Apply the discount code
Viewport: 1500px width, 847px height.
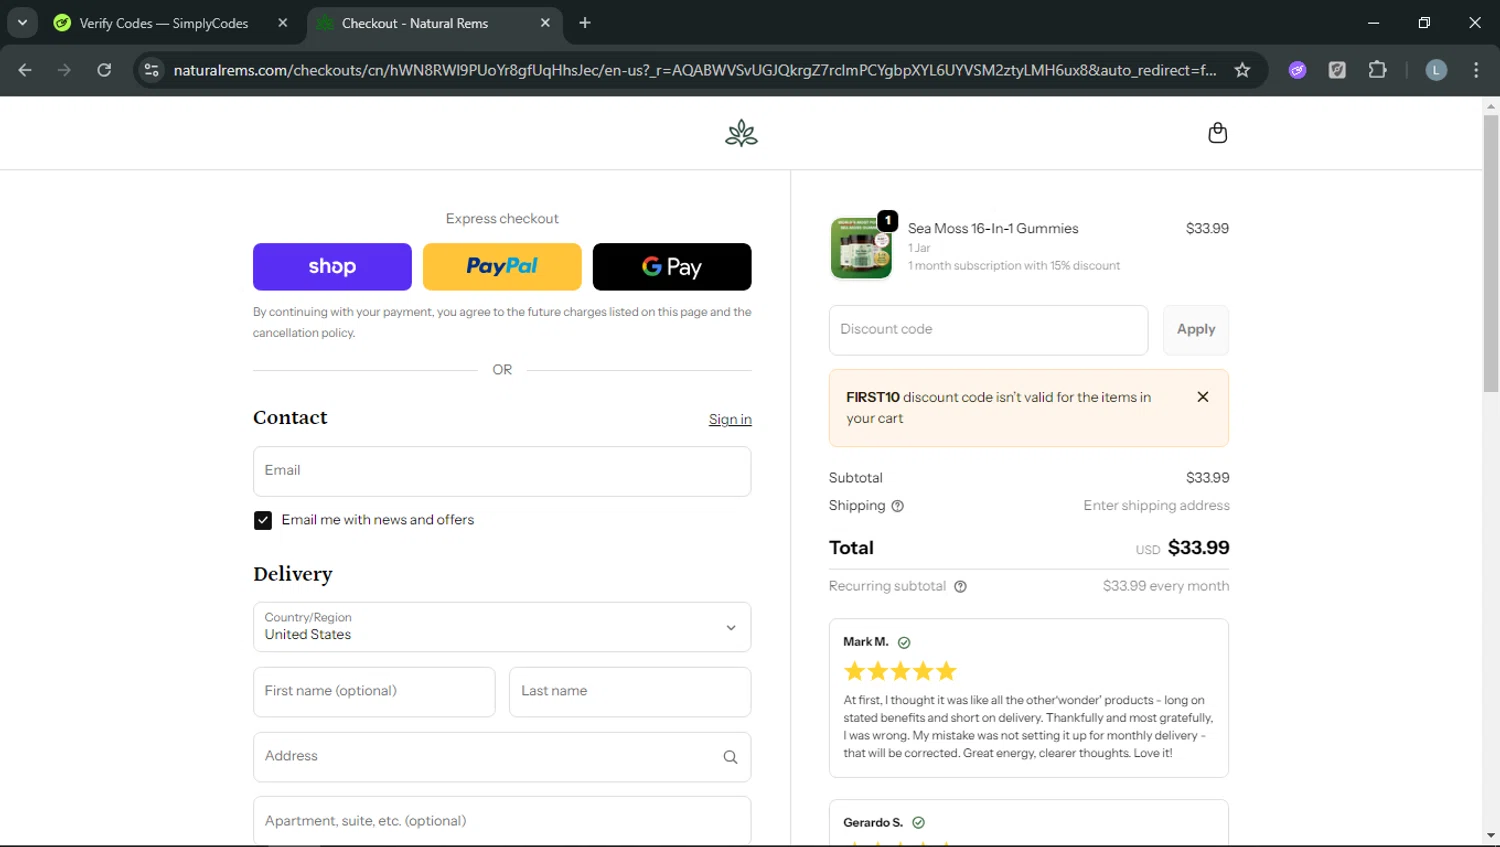pyautogui.click(x=1196, y=330)
